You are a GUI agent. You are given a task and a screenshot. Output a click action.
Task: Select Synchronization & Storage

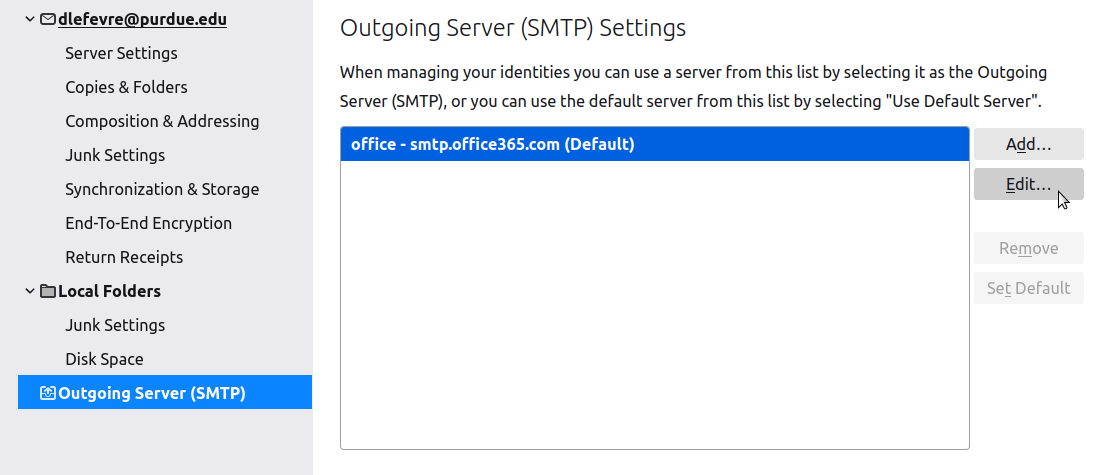click(x=162, y=189)
